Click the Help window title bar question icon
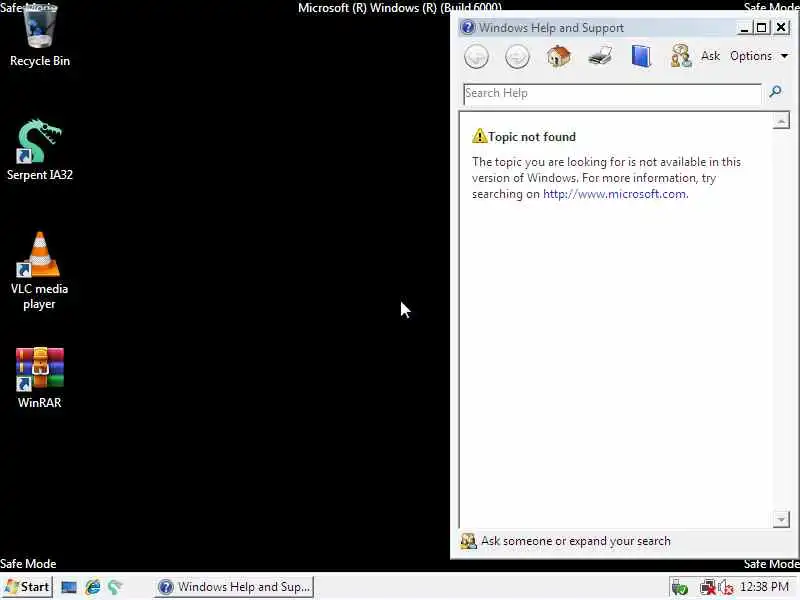The image size is (800, 600). point(467,28)
